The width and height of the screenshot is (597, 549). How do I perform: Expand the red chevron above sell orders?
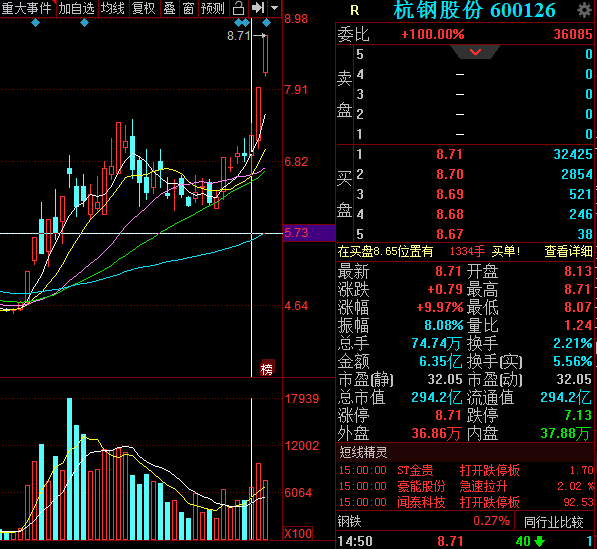tap(475, 52)
